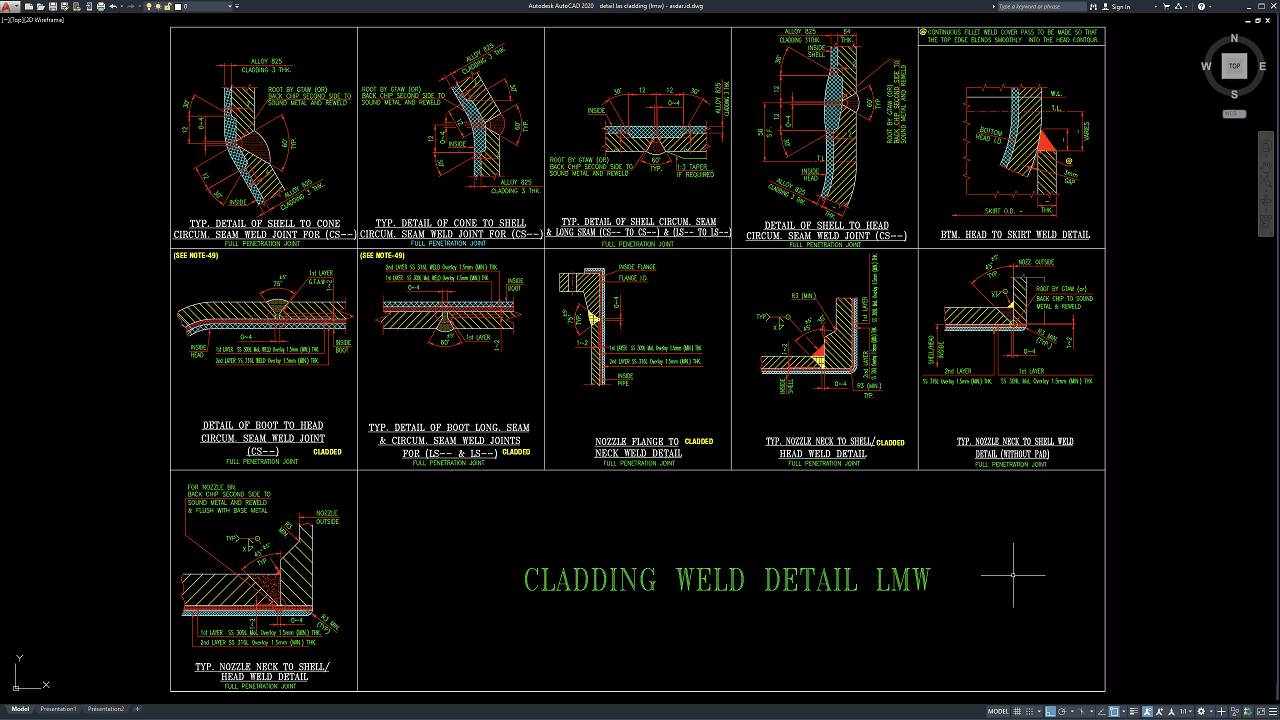The width and height of the screenshot is (1280, 720).
Task: Click the Plot (print) icon
Action: click(x=101, y=7)
